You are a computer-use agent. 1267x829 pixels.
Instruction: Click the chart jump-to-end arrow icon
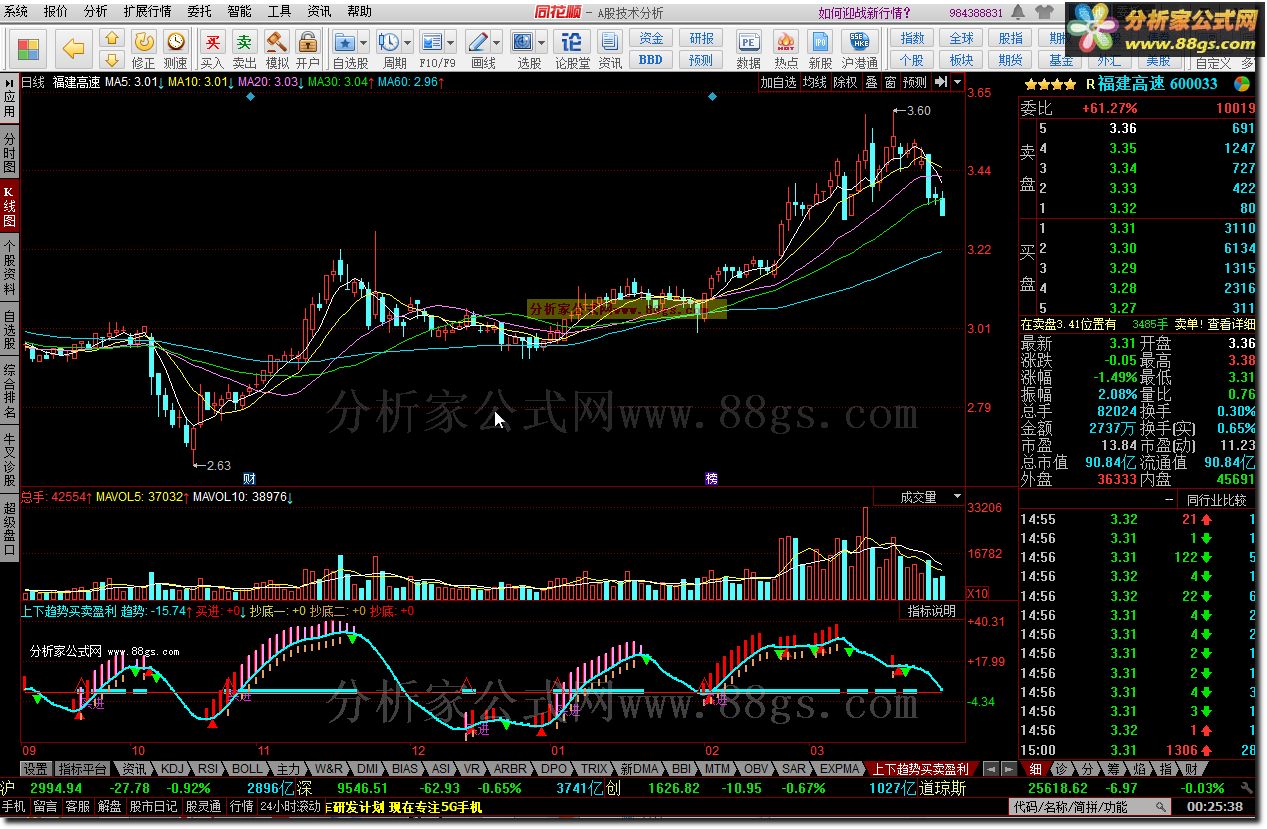tap(940, 82)
